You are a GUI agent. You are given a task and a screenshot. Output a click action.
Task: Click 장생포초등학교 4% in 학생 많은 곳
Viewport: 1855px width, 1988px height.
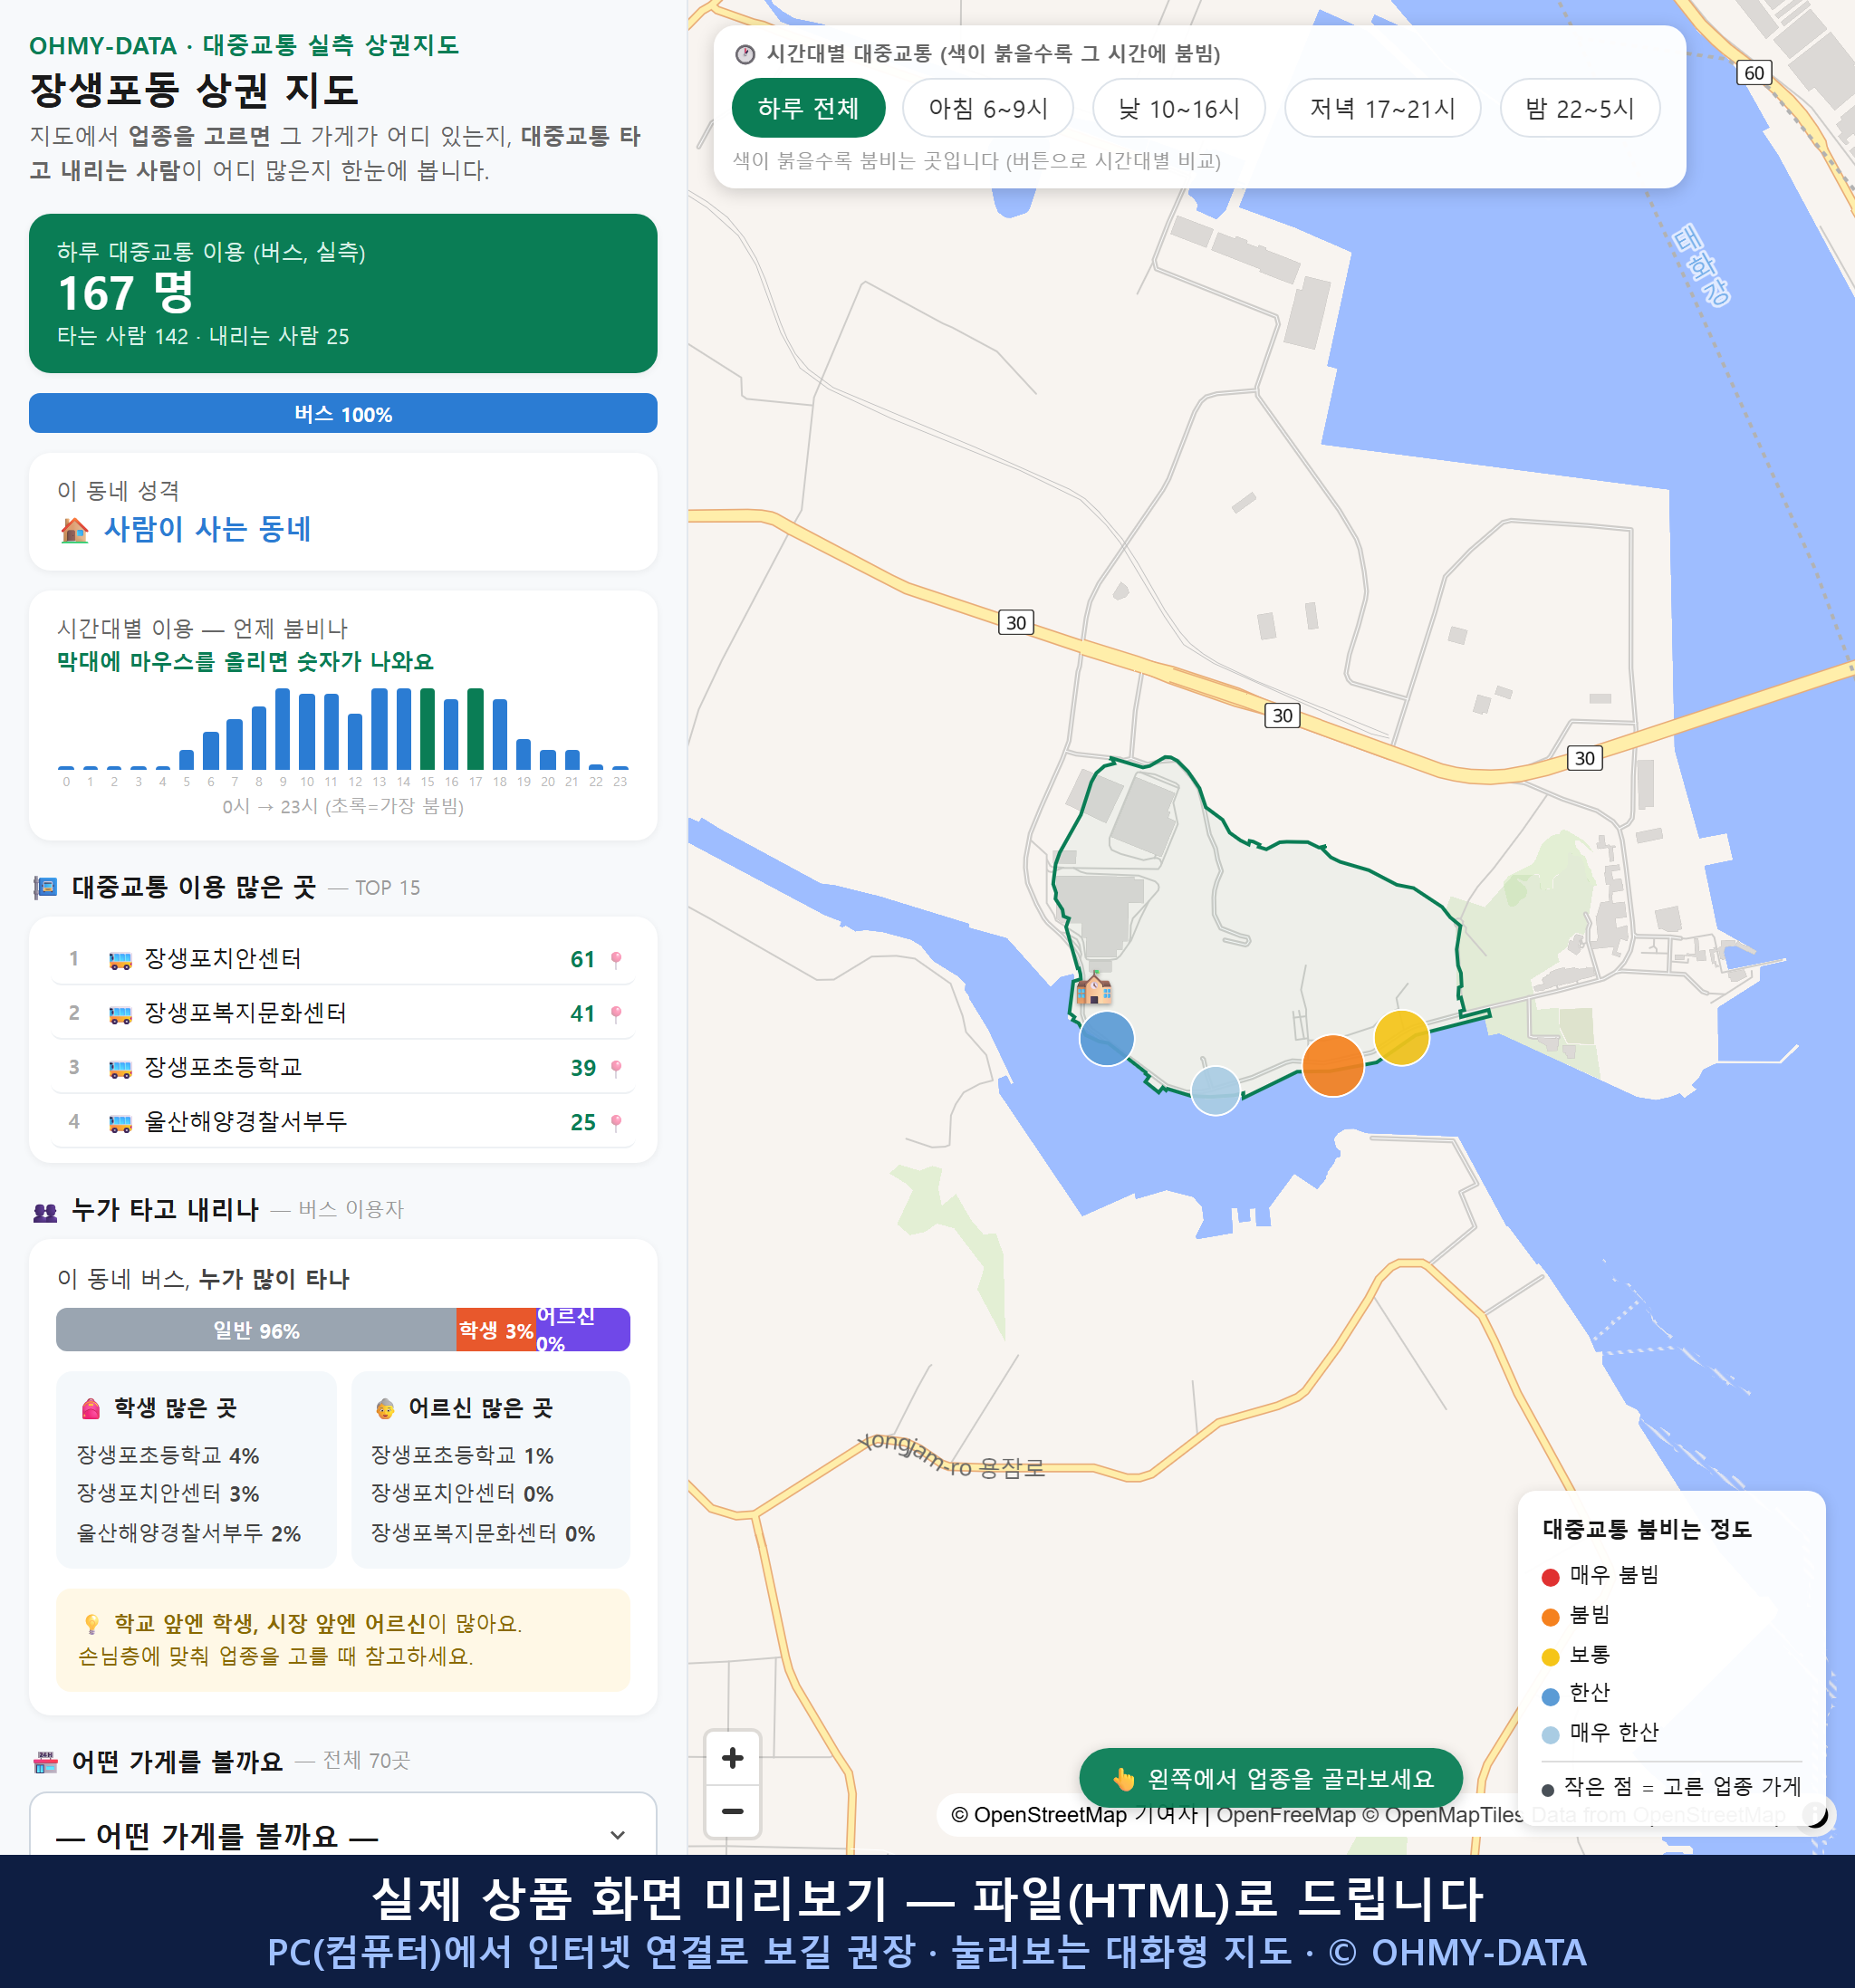coord(168,1455)
